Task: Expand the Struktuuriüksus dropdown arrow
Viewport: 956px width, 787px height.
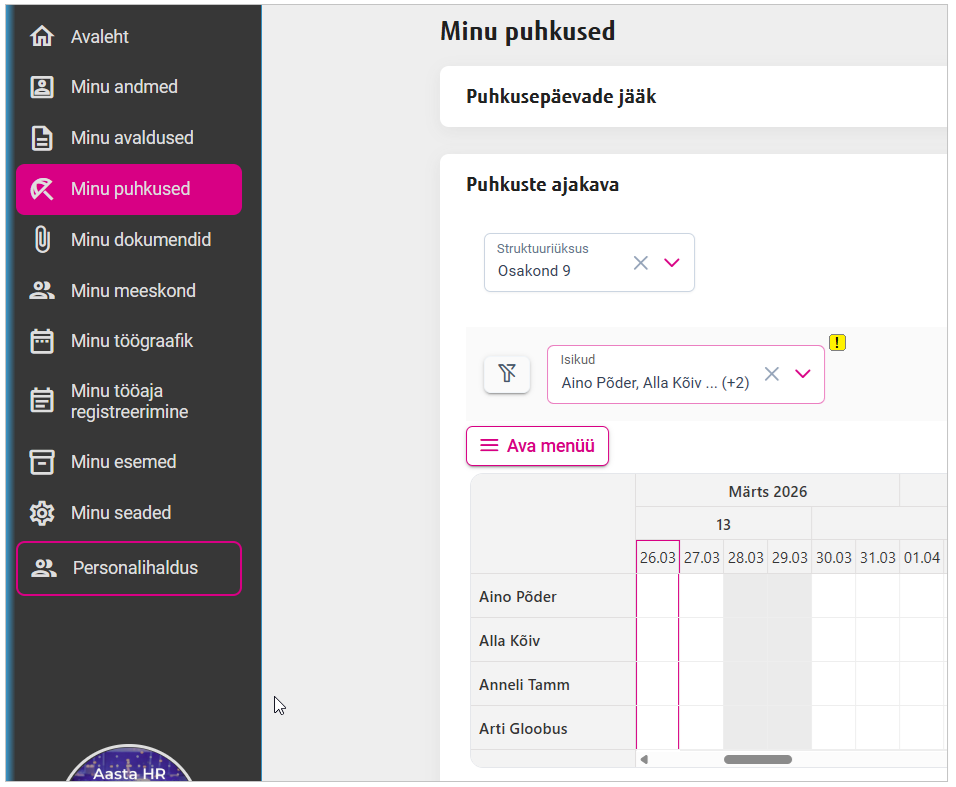Action: pos(672,263)
